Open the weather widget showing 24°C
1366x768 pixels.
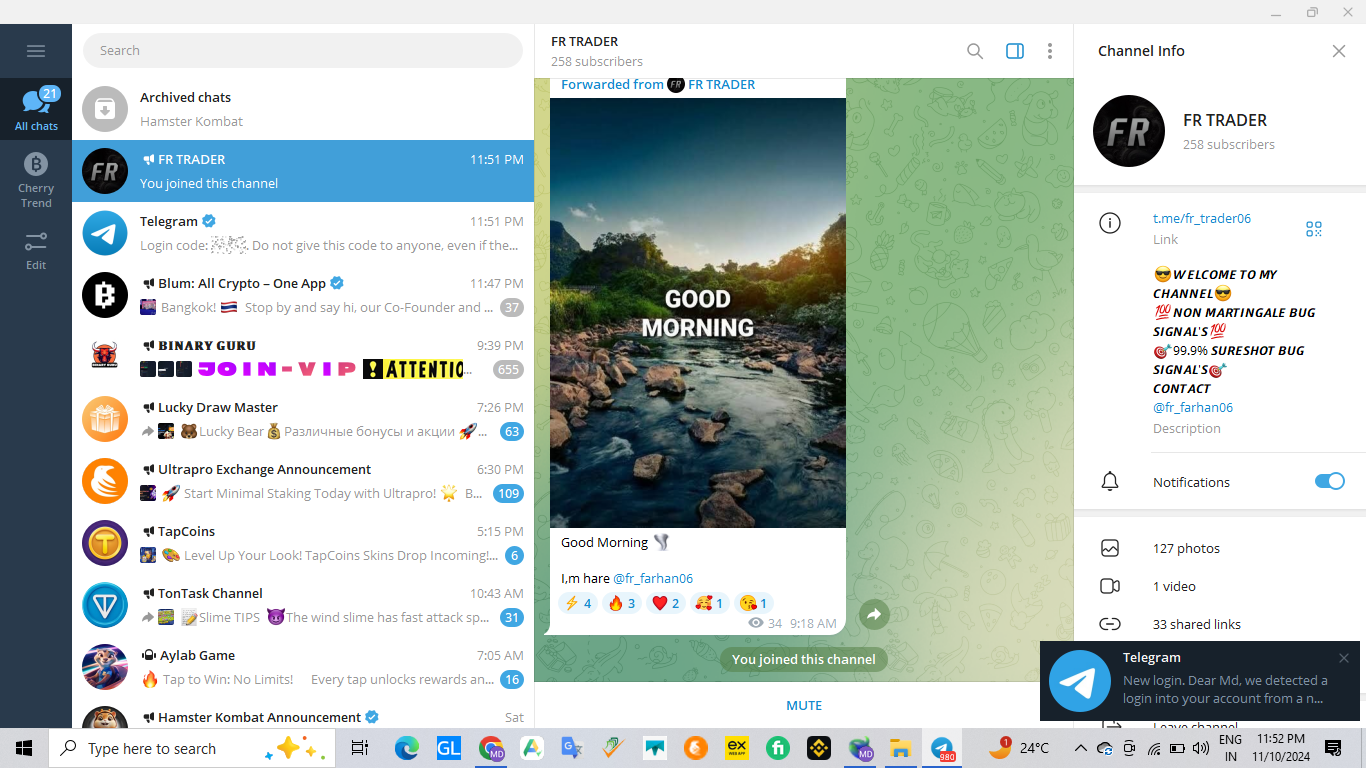pos(1019,748)
